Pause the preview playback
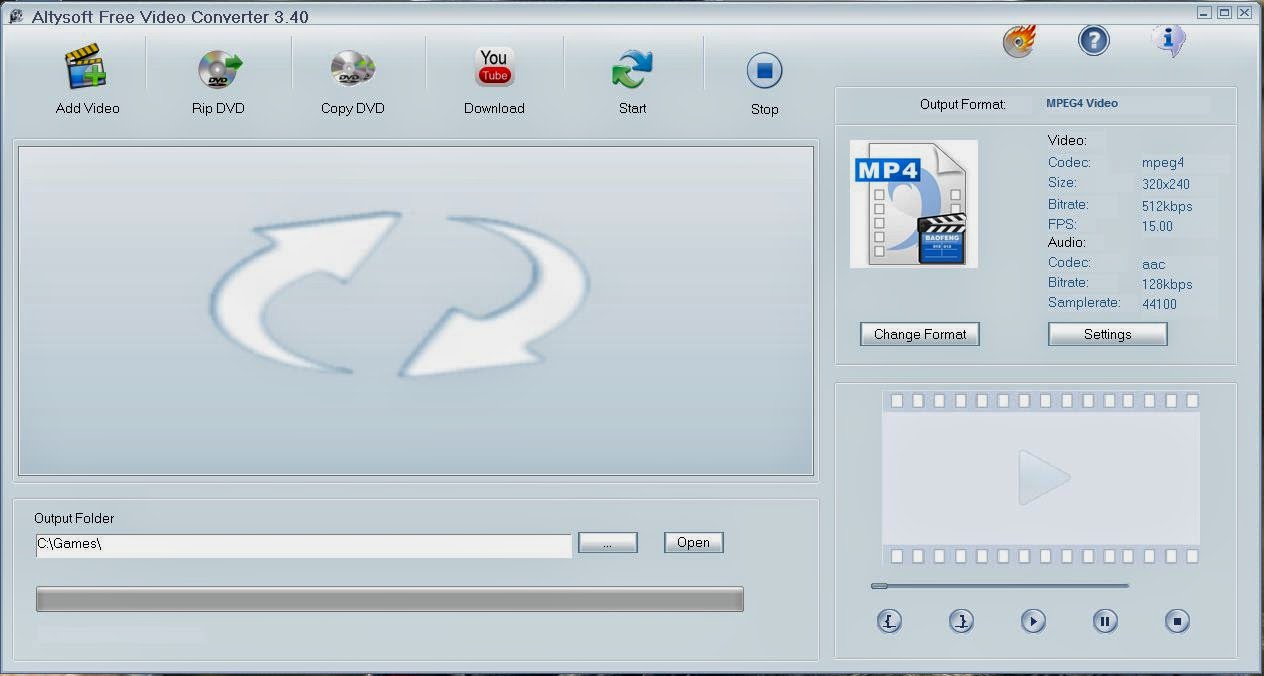Screen dimensions: 1264x676 [x=1105, y=621]
